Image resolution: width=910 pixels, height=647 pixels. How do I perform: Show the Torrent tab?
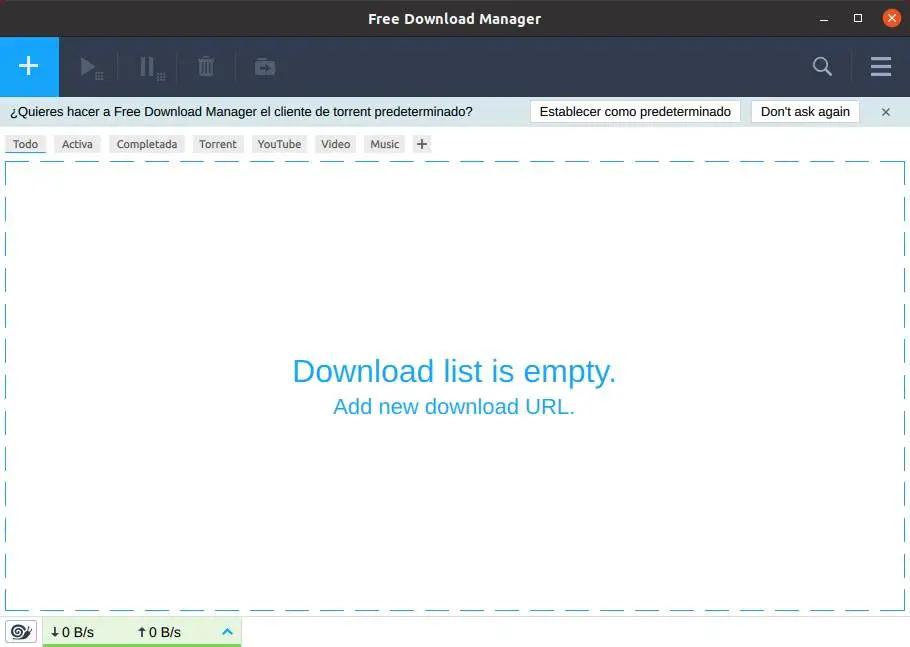coord(218,144)
